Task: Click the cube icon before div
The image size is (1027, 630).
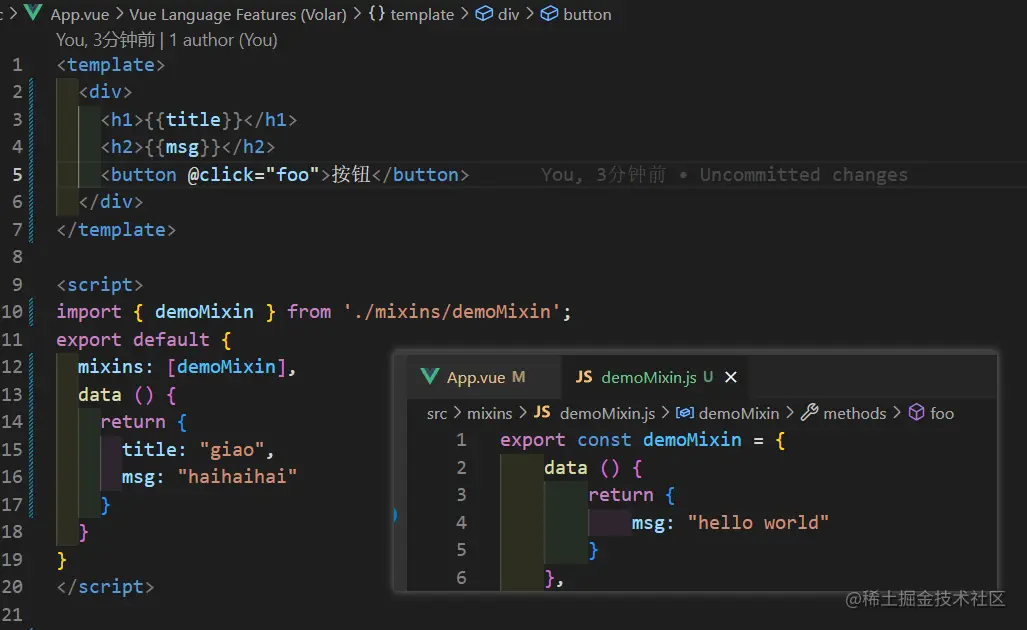Action: click(484, 14)
